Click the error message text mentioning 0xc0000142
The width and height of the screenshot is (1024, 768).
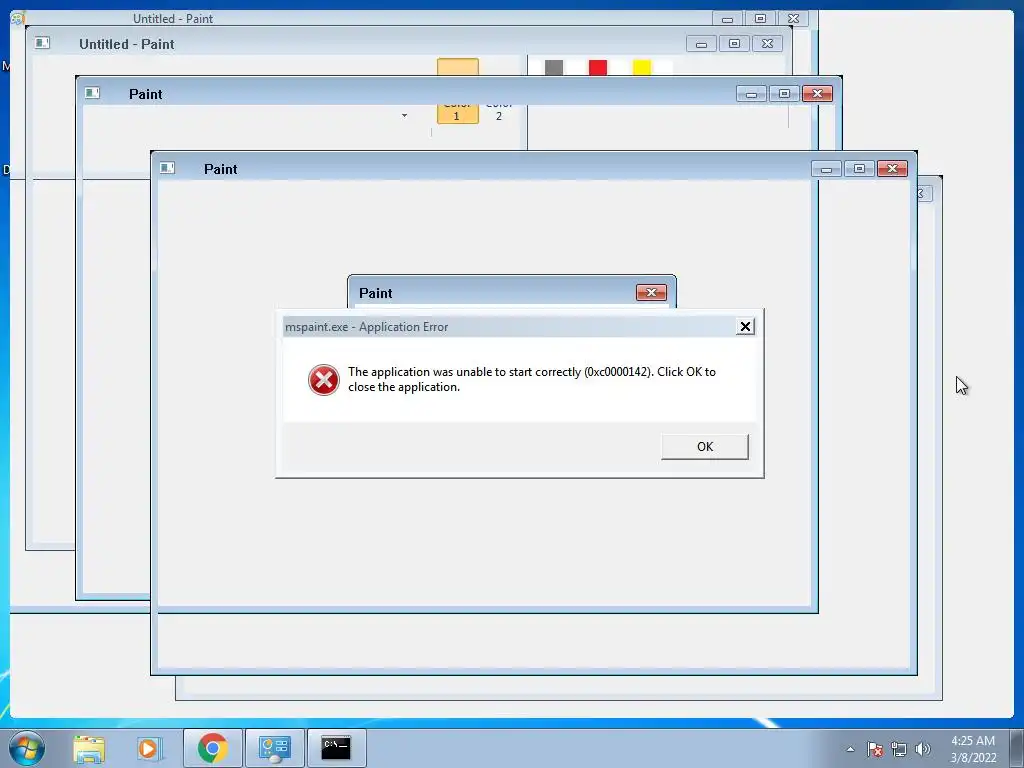click(532, 379)
